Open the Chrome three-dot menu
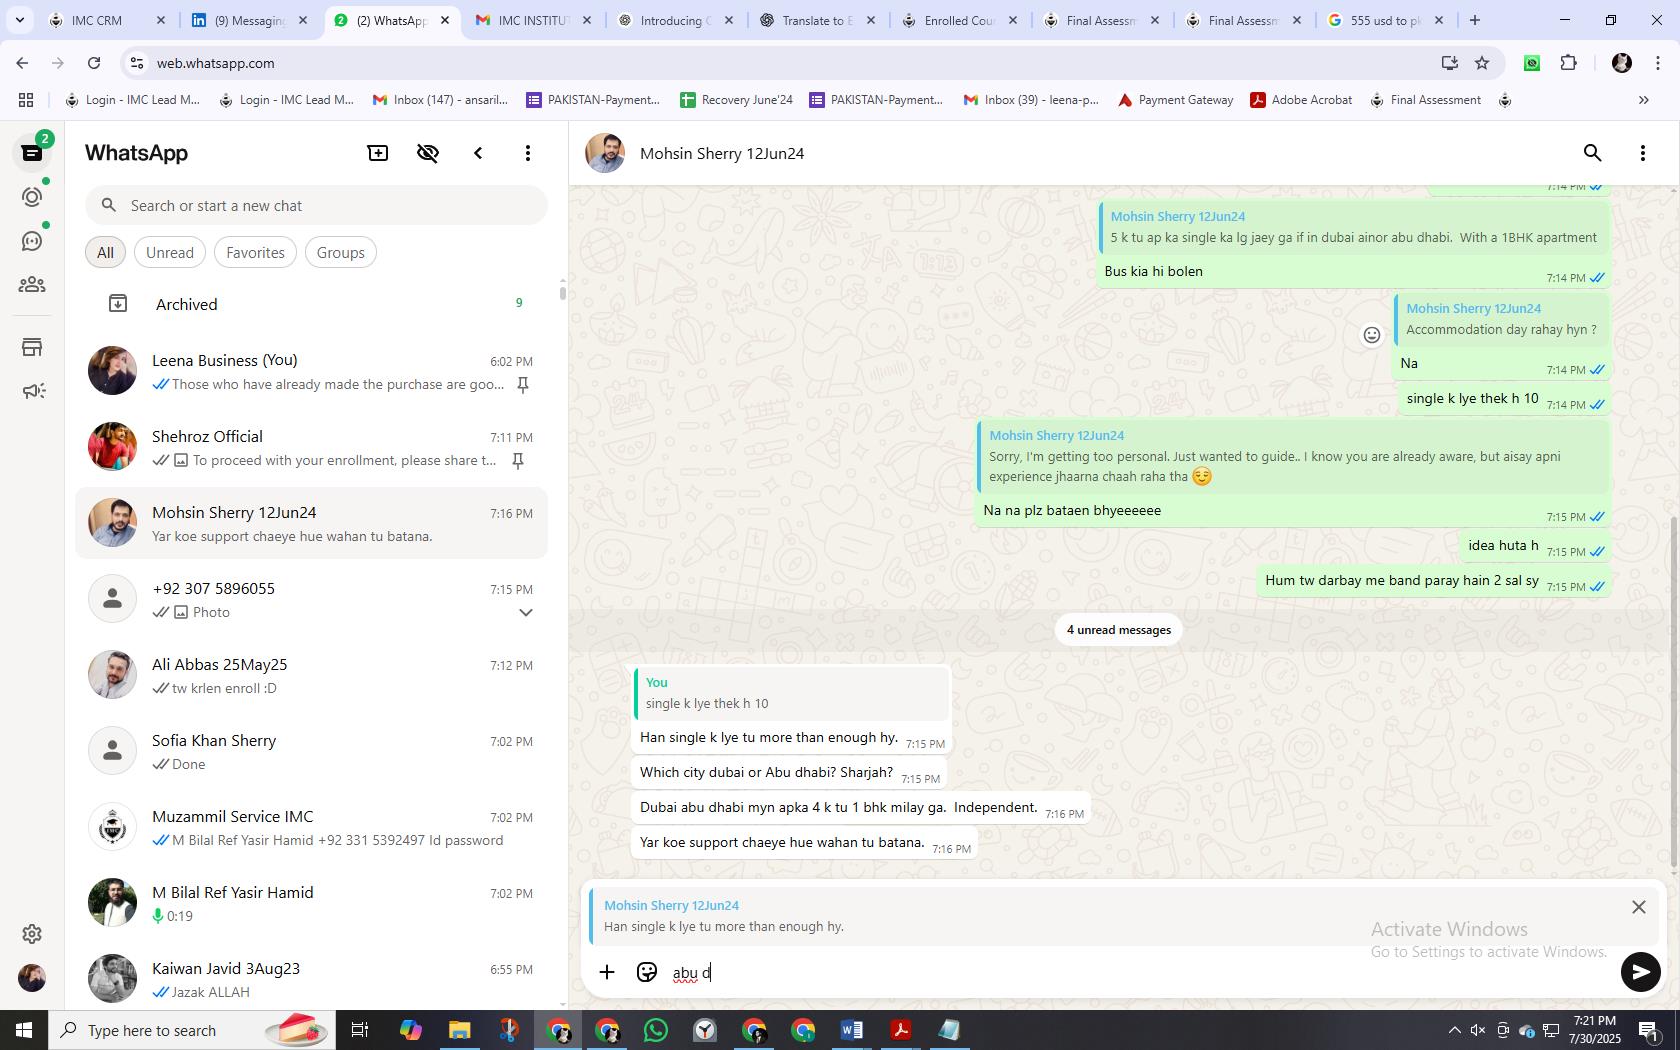The width and height of the screenshot is (1680, 1050). (1659, 63)
